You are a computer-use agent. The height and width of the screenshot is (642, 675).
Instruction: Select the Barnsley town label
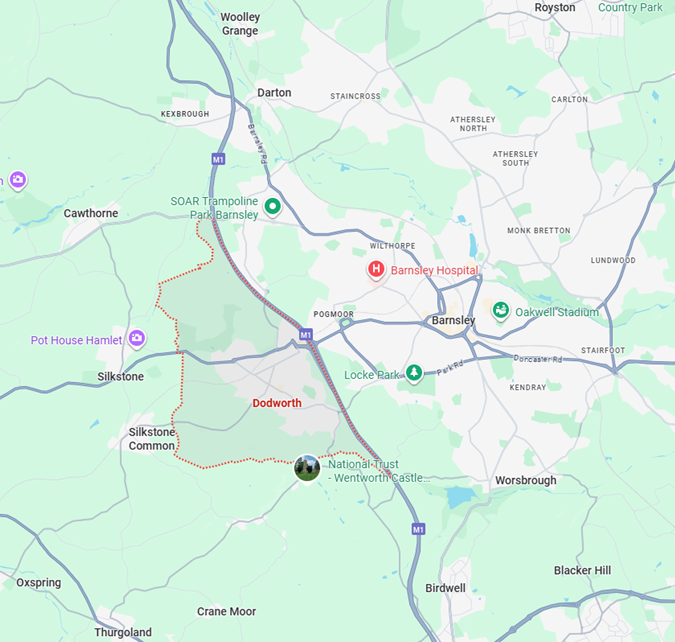[453, 320]
